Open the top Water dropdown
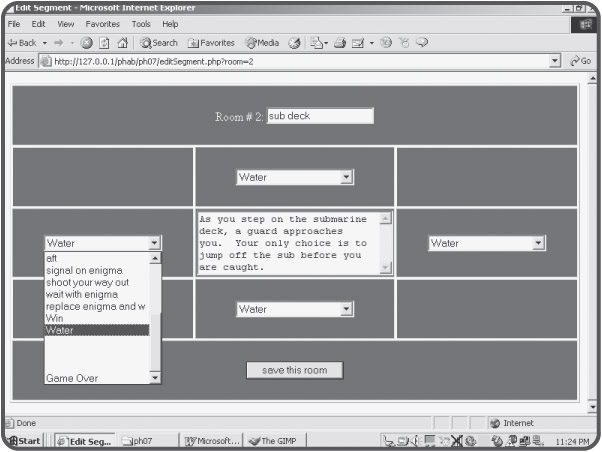This screenshot has width=602, height=452. pyautogui.click(x=295, y=177)
